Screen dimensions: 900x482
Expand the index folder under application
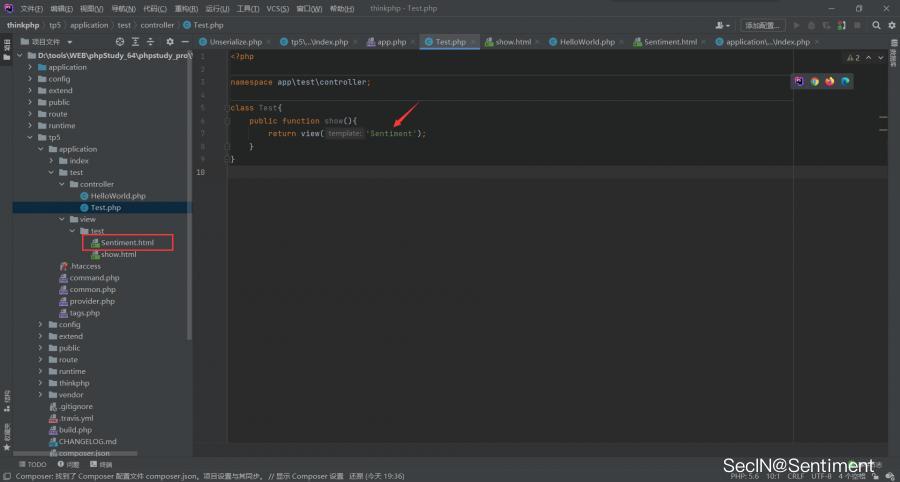51,161
